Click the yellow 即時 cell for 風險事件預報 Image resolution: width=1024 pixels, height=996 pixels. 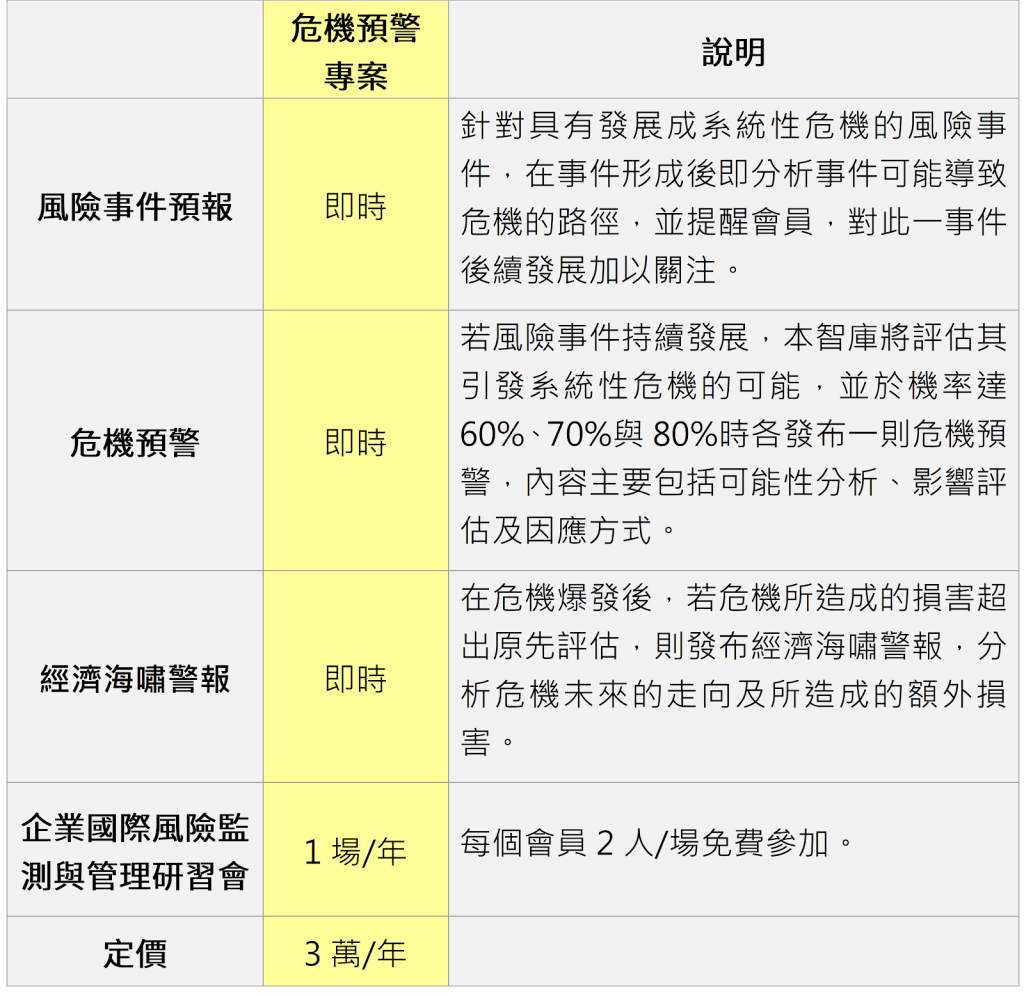(x=355, y=207)
